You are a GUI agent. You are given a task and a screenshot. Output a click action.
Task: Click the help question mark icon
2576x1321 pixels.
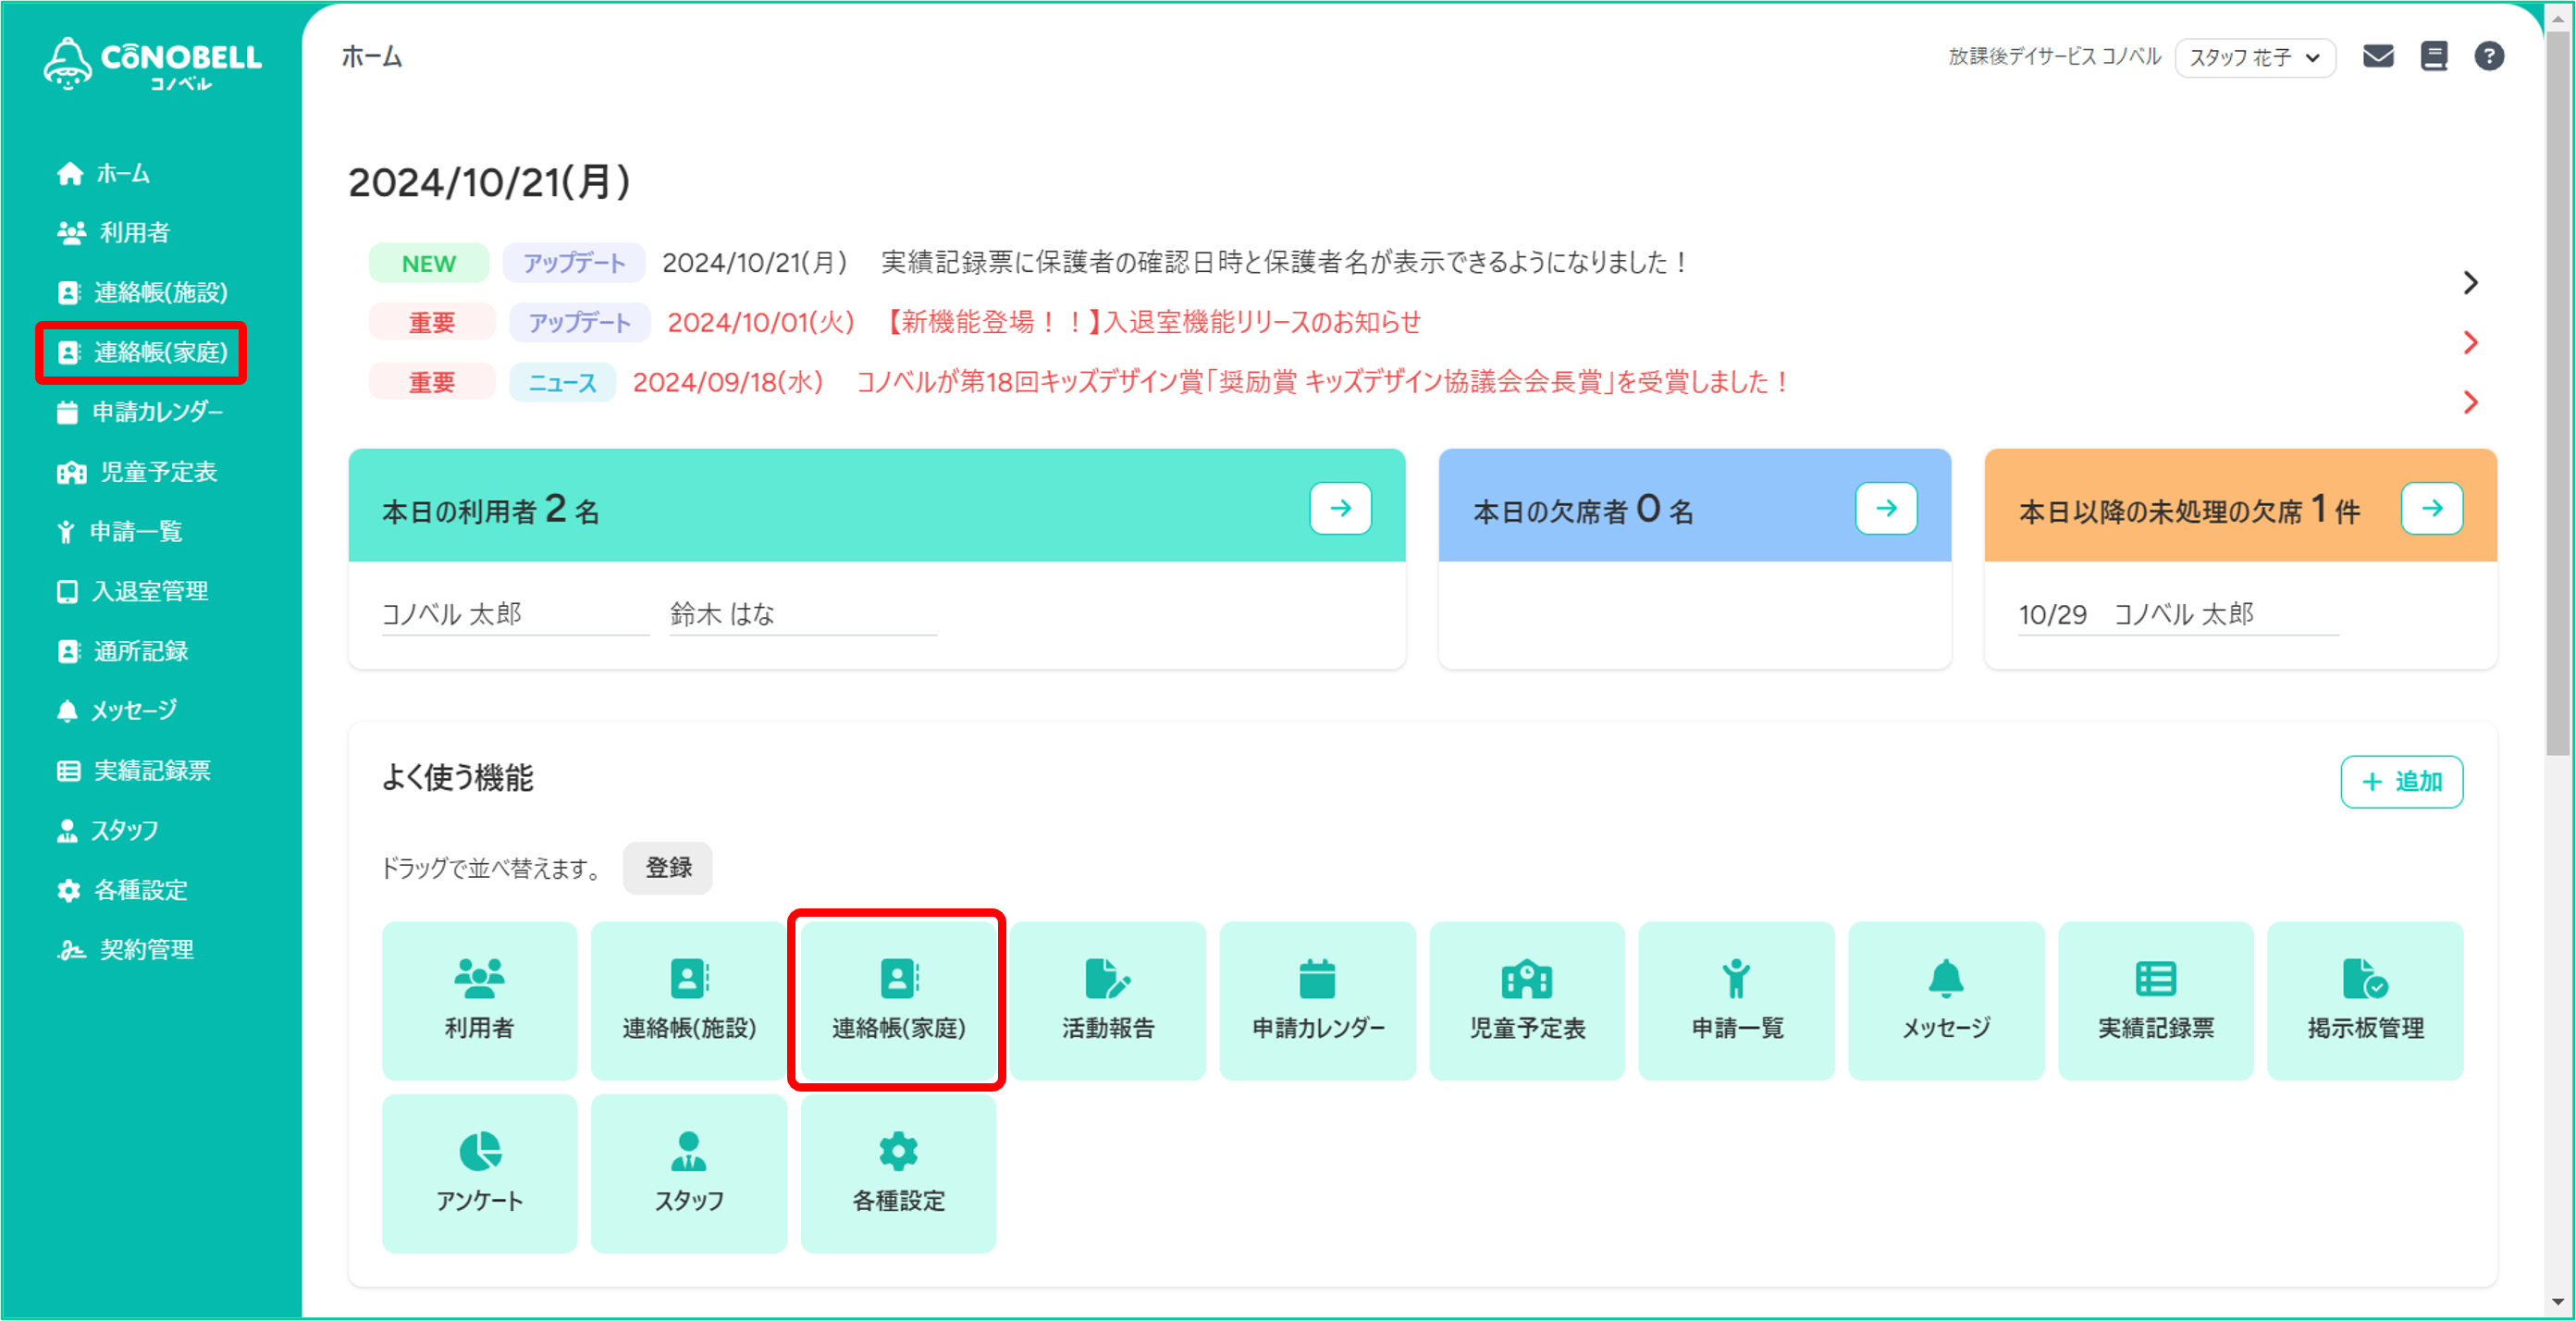[2489, 56]
